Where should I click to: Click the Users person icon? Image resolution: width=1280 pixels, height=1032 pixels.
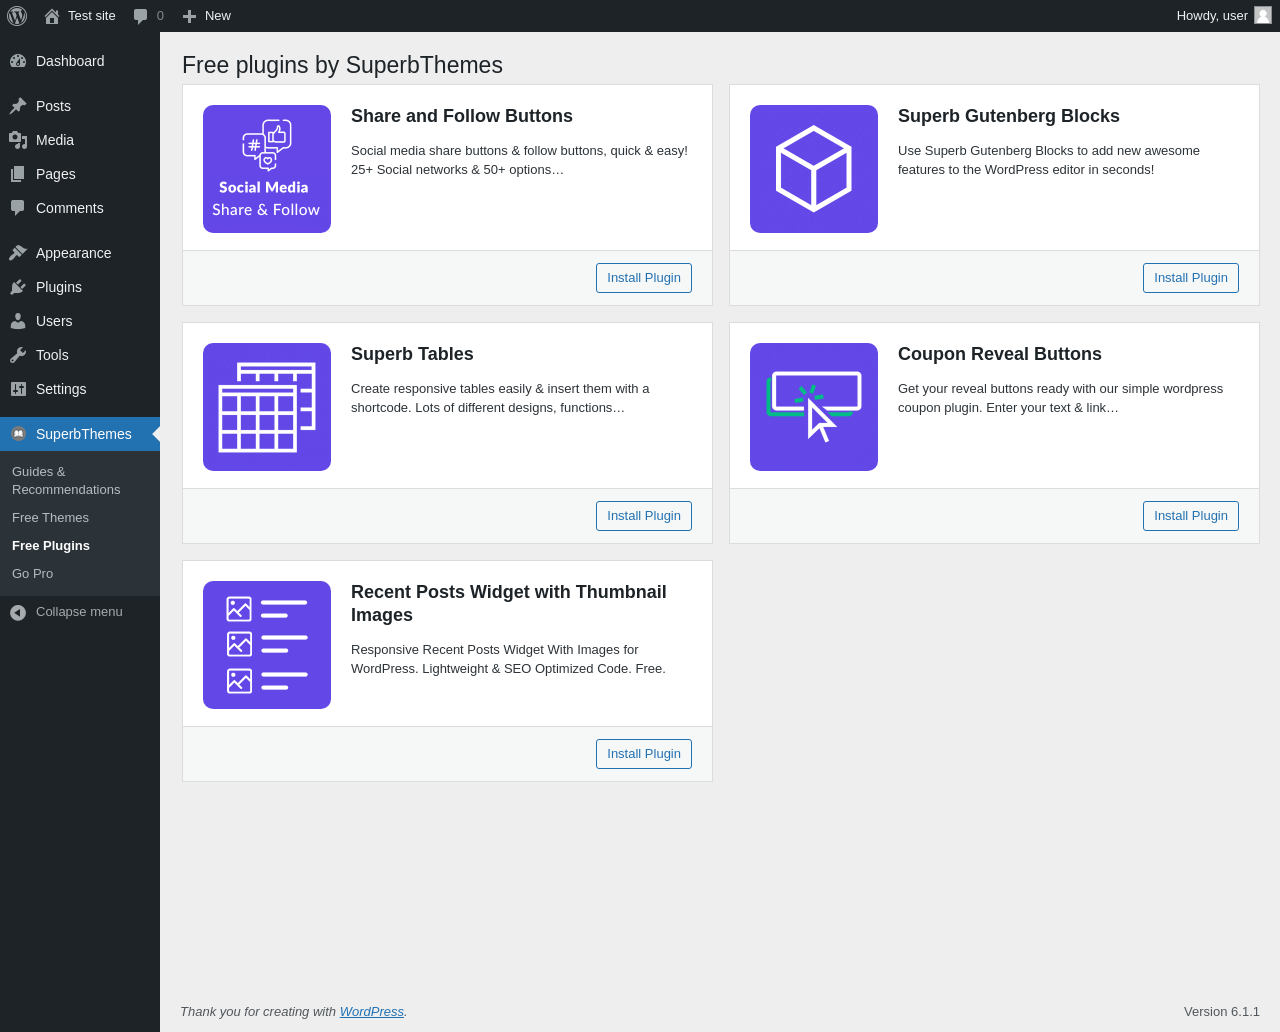pyautogui.click(x=18, y=321)
